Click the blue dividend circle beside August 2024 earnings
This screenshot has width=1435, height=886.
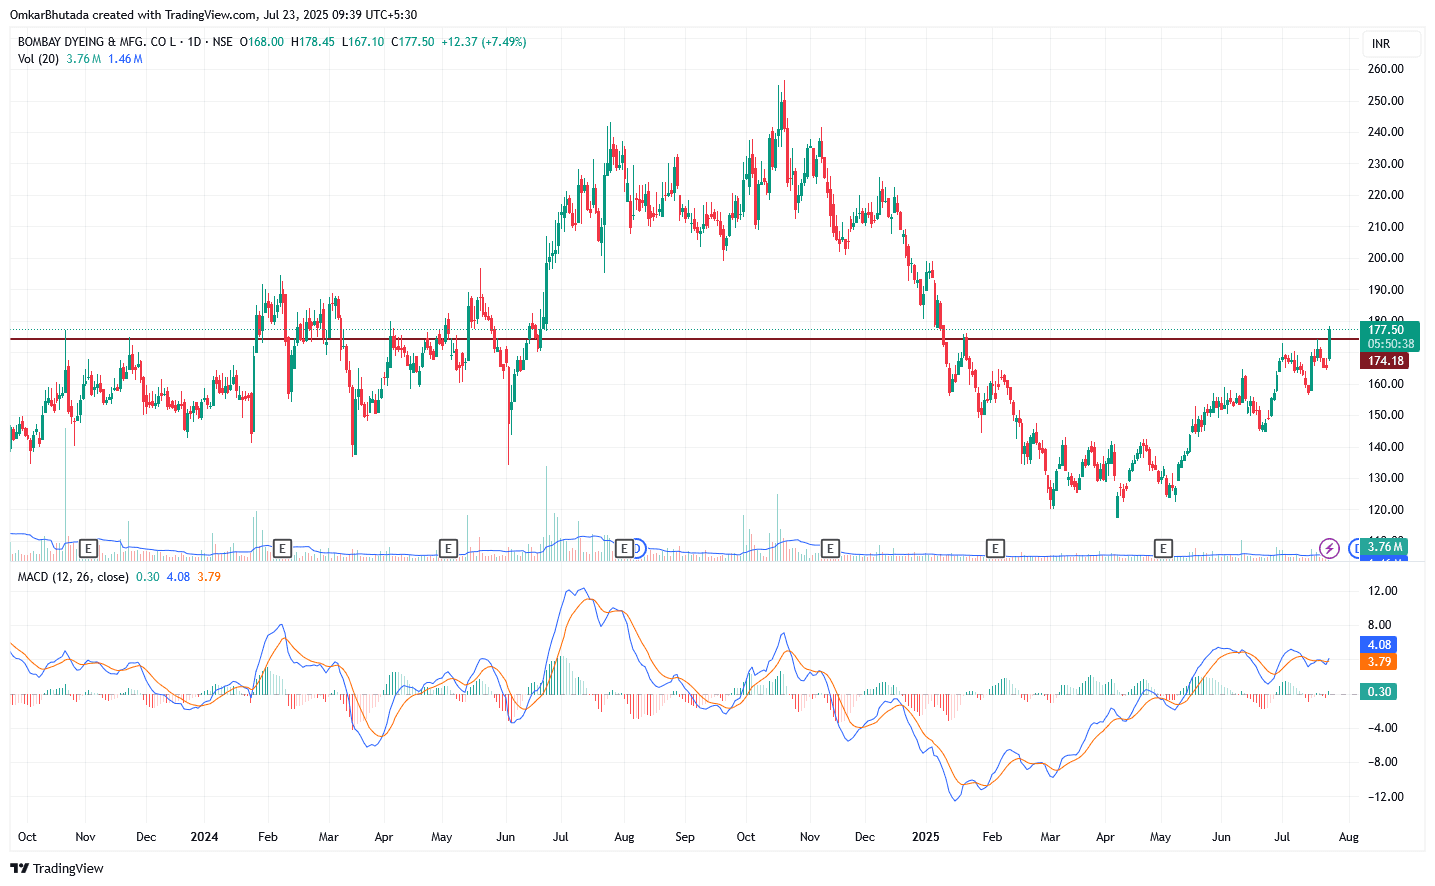pyautogui.click(x=639, y=548)
